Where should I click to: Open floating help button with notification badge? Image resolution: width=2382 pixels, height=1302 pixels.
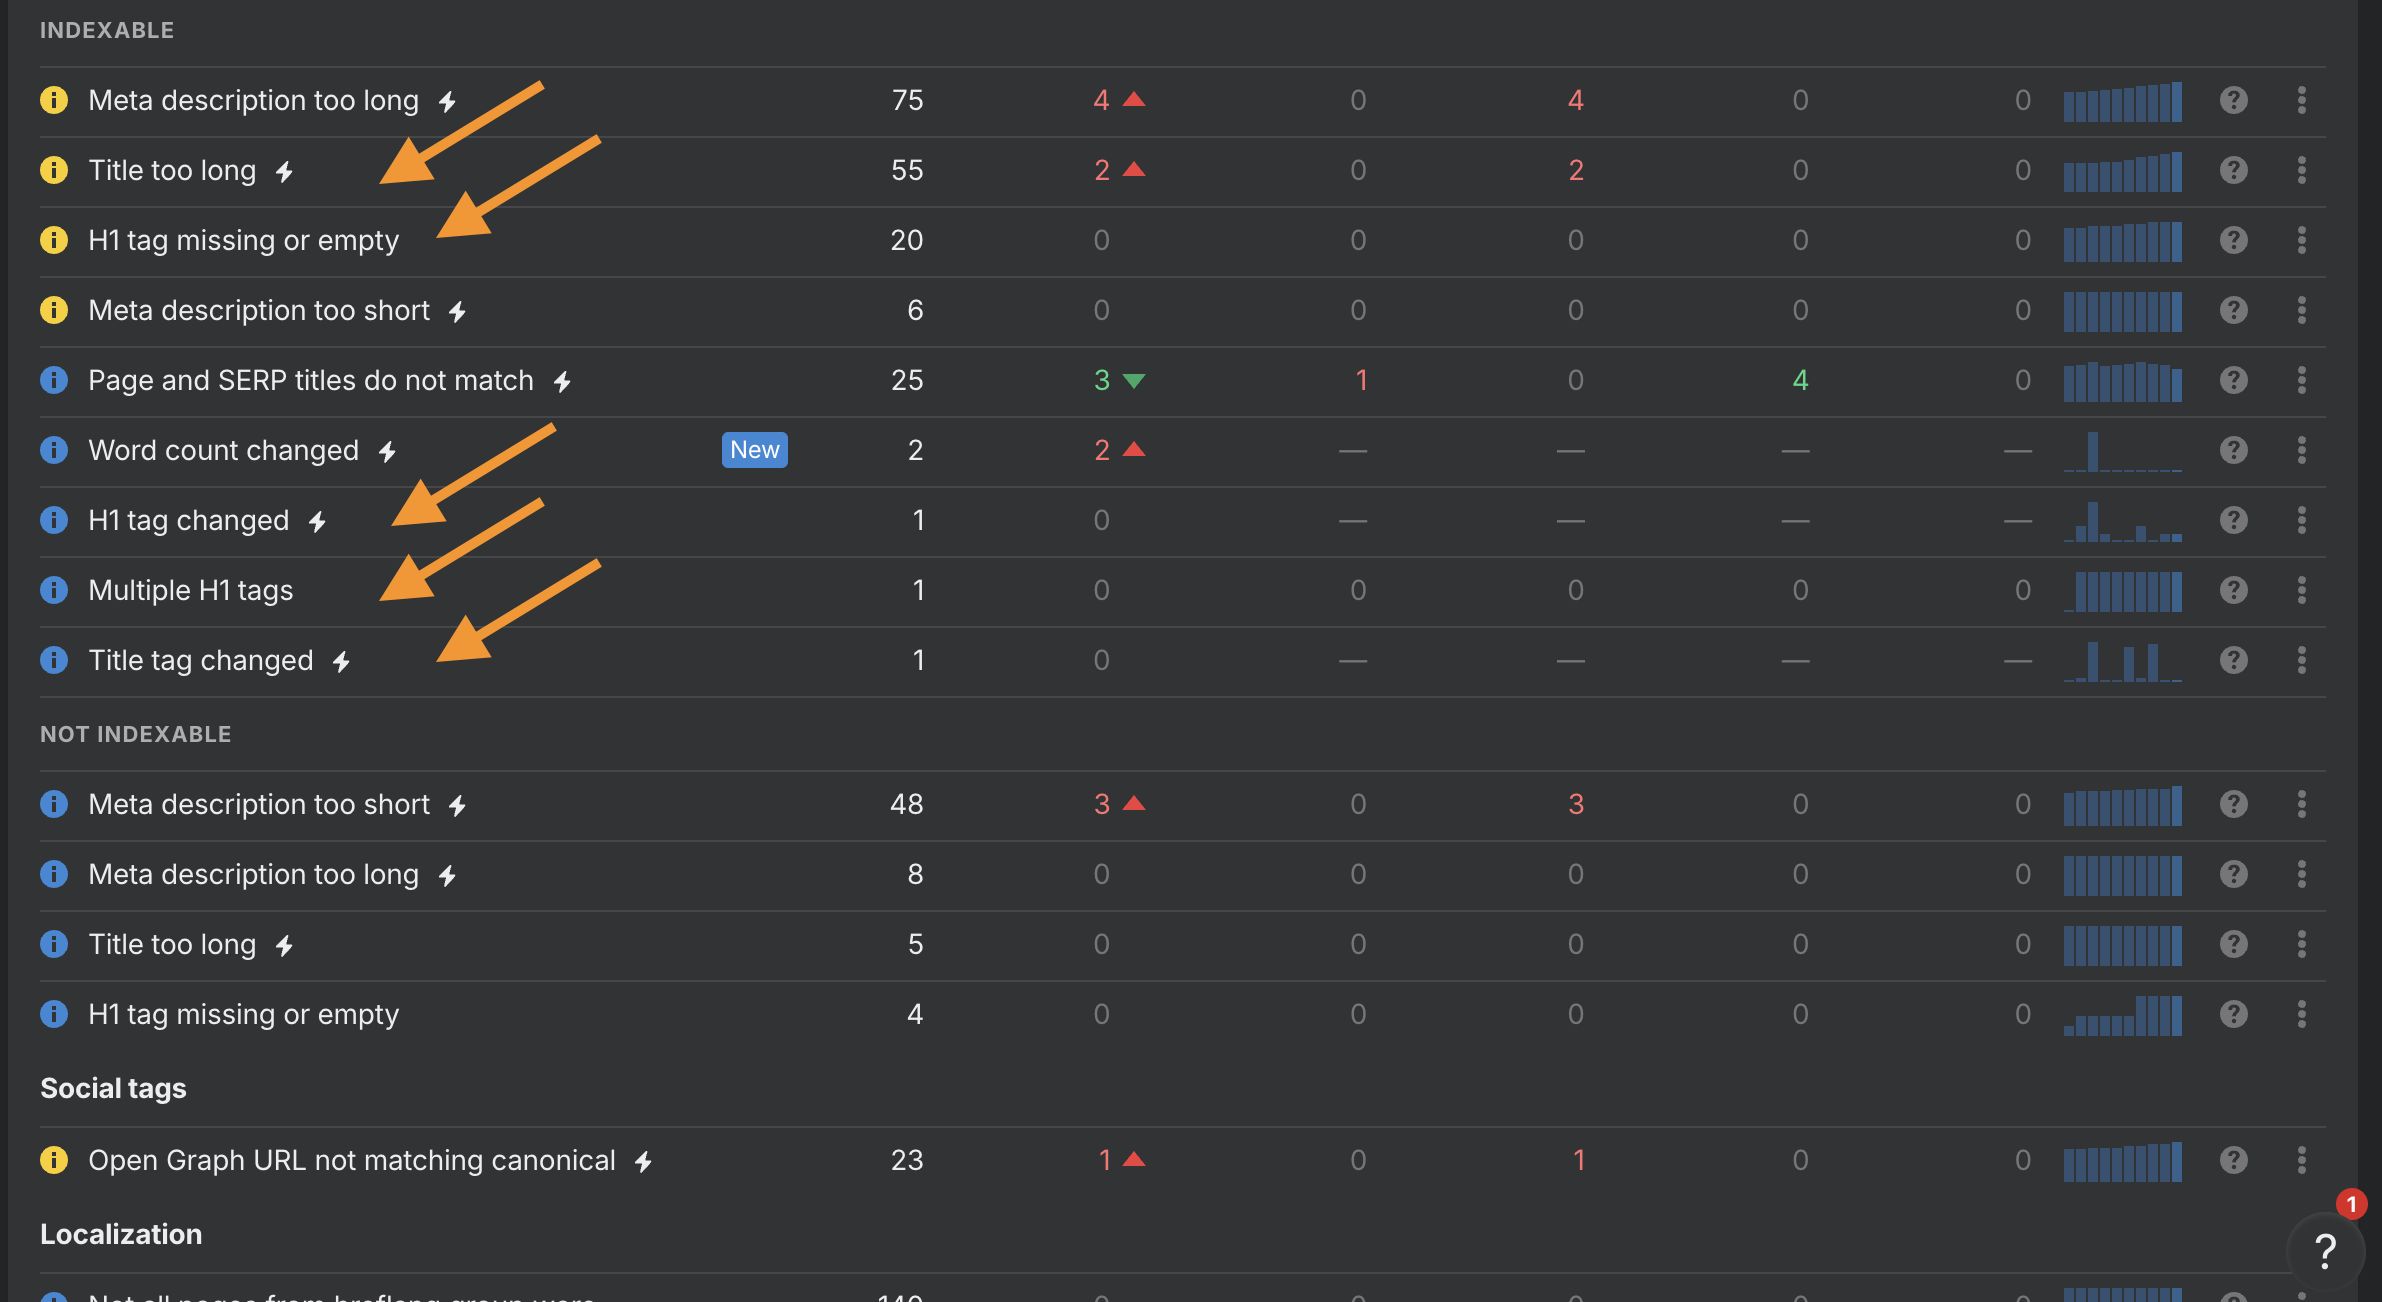(2325, 1250)
